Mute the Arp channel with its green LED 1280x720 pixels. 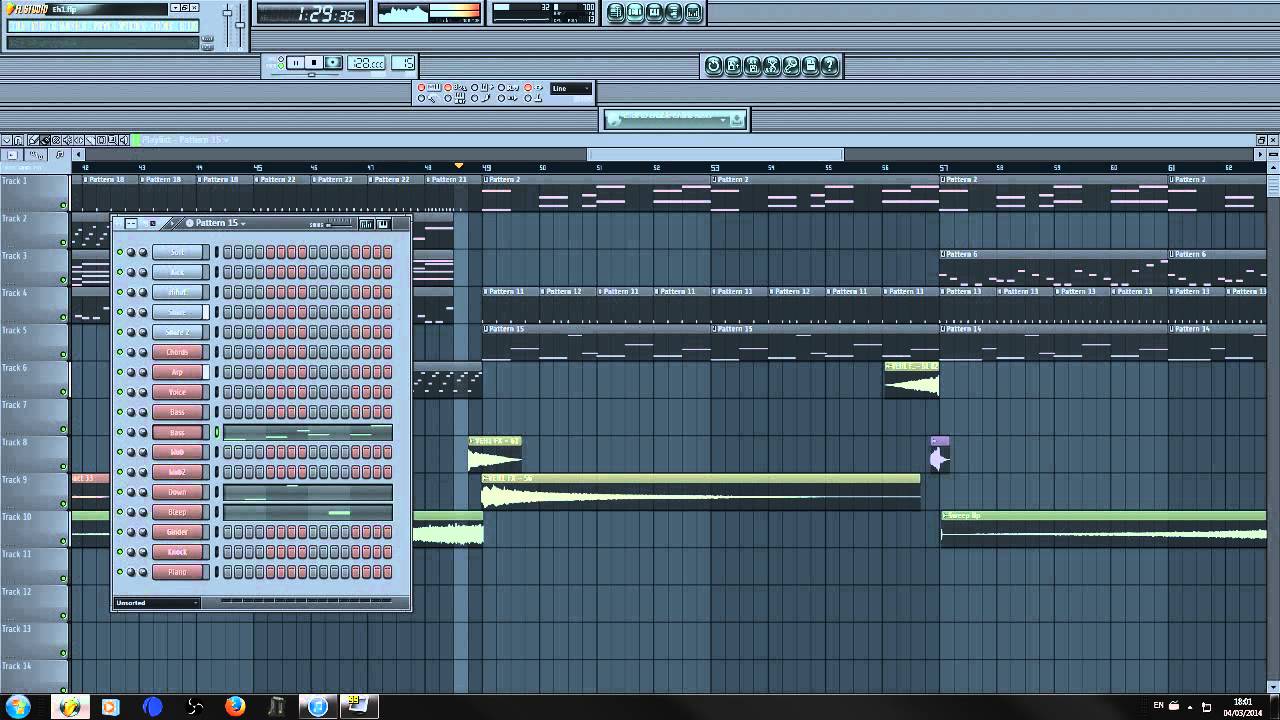click(x=120, y=372)
